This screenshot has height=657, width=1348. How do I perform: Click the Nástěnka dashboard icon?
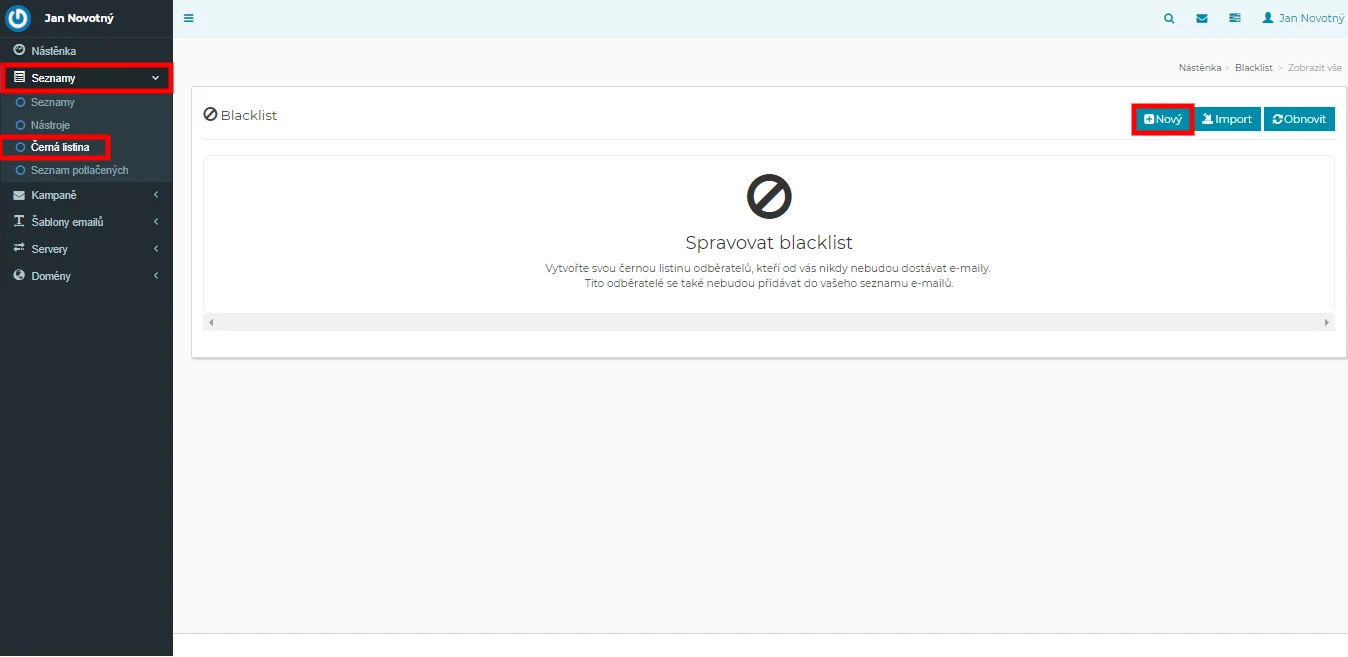(19, 50)
